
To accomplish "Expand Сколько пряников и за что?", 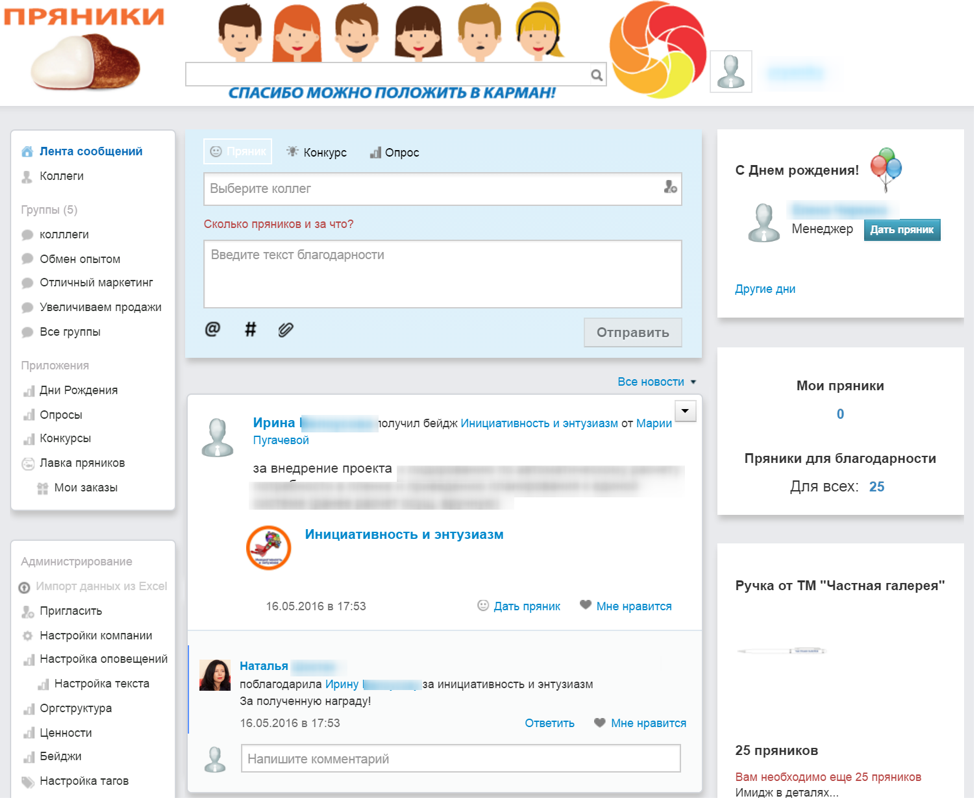I will coord(278,224).
